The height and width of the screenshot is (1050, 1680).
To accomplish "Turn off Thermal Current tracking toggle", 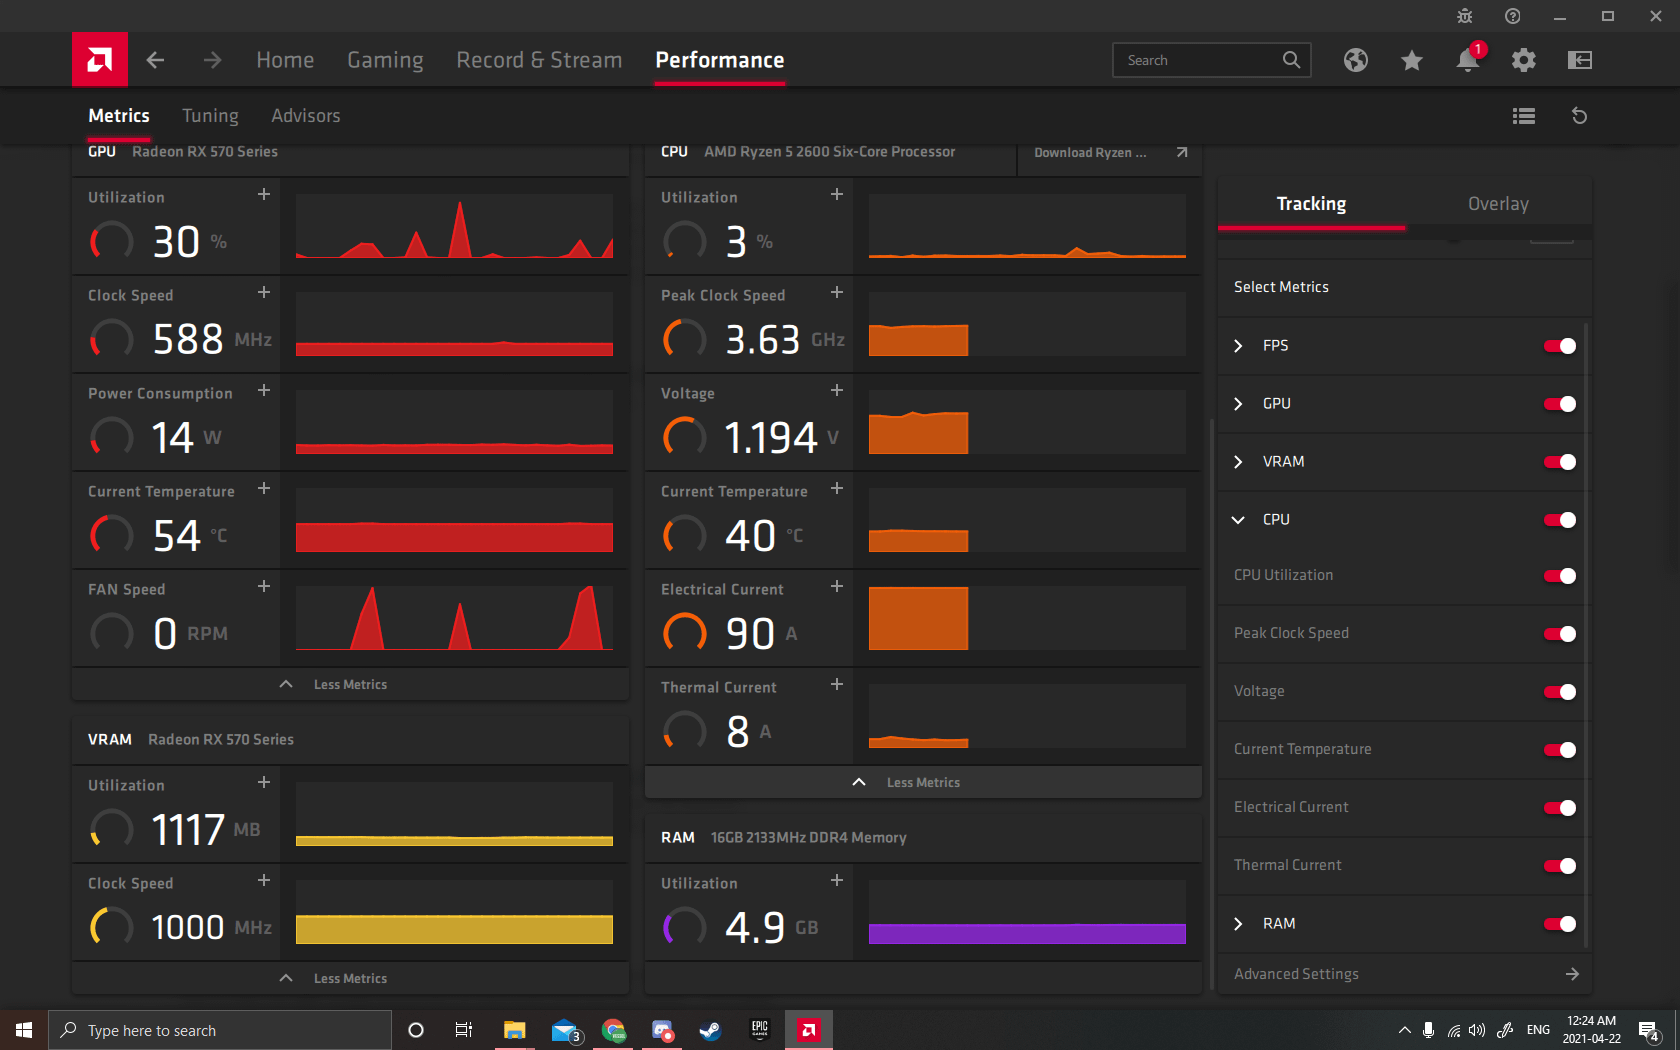I will click(x=1559, y=866).
